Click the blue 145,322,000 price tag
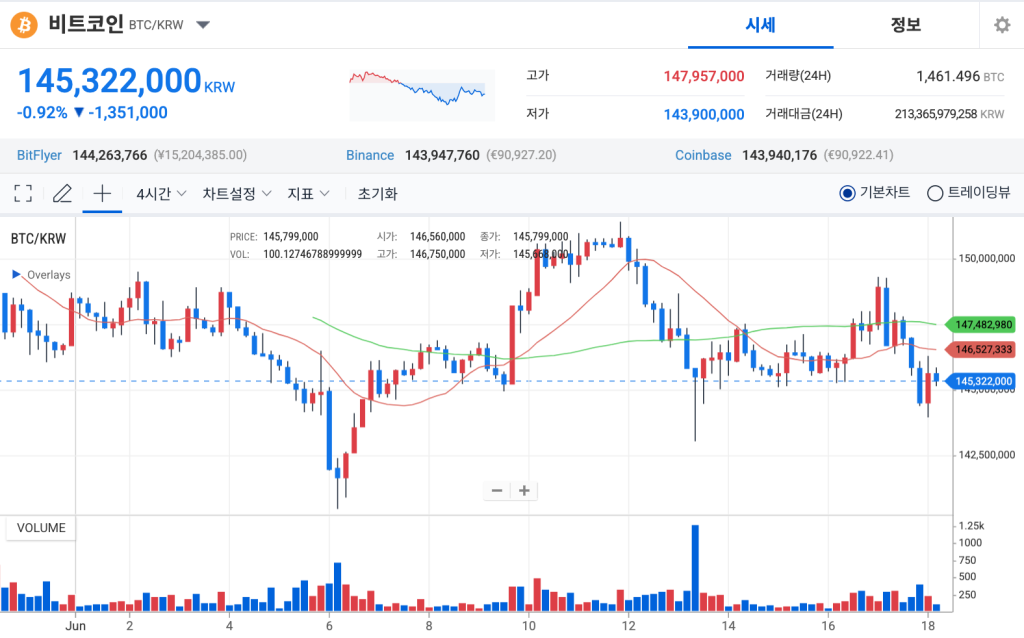The height and width of the screenshot is (638, 1024). 980,381
